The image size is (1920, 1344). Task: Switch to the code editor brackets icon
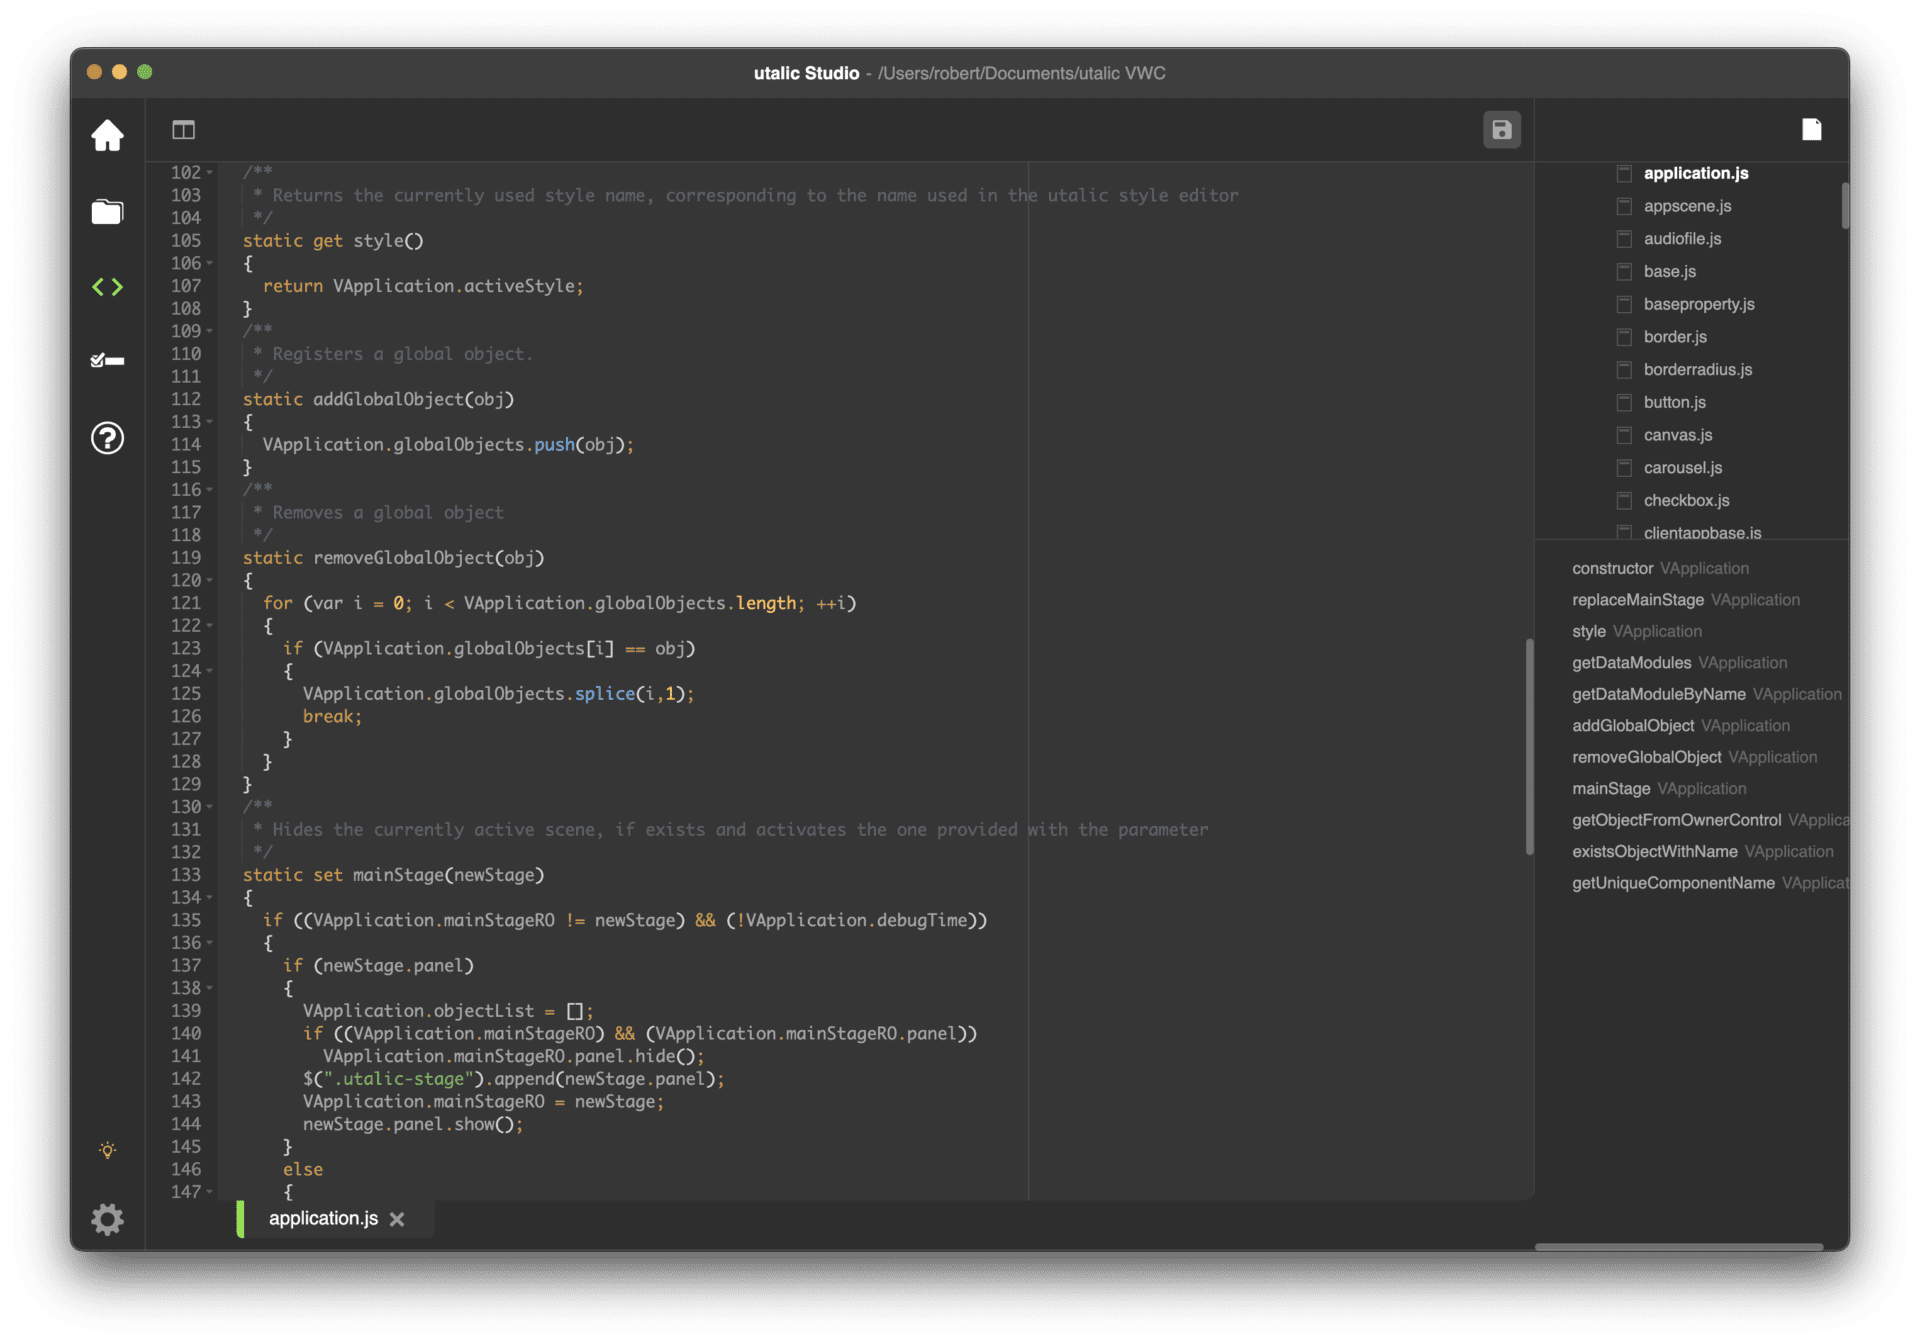(x=107, y=288)
